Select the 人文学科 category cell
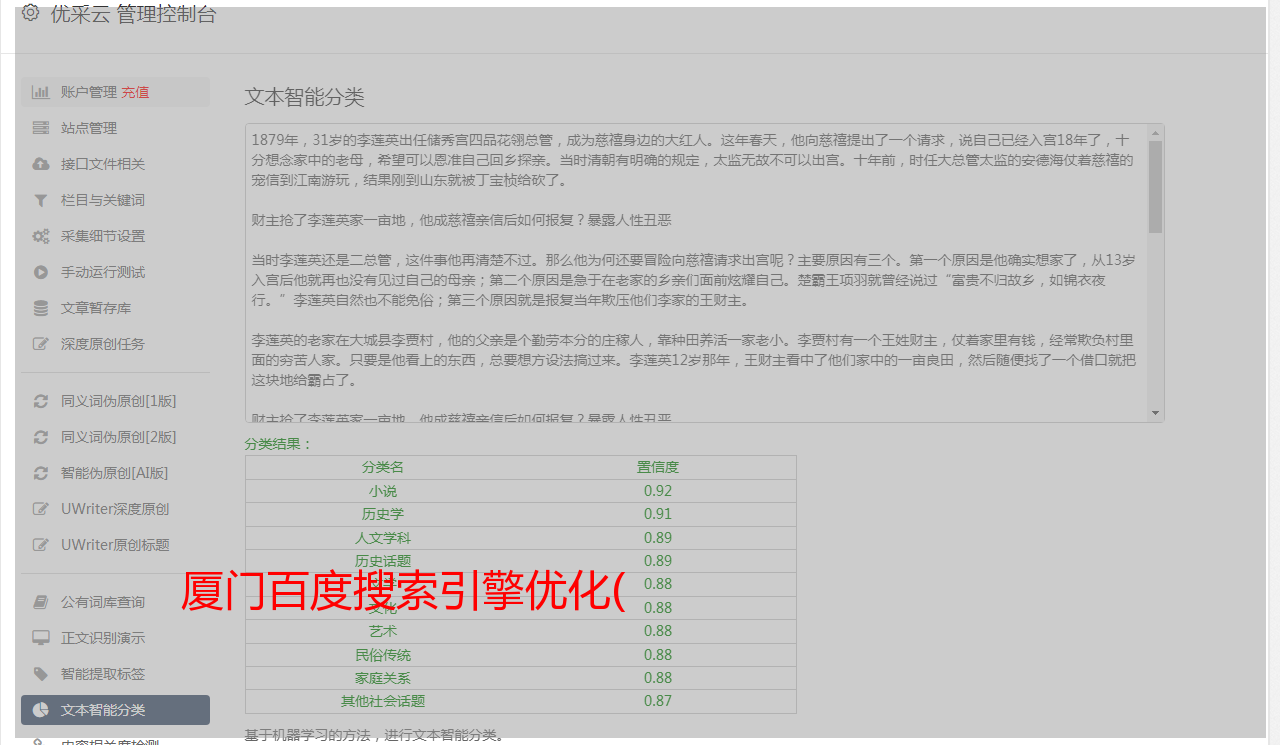This screenshot has width=1280, height=745. pyautogui.click(x=383, y=538)
